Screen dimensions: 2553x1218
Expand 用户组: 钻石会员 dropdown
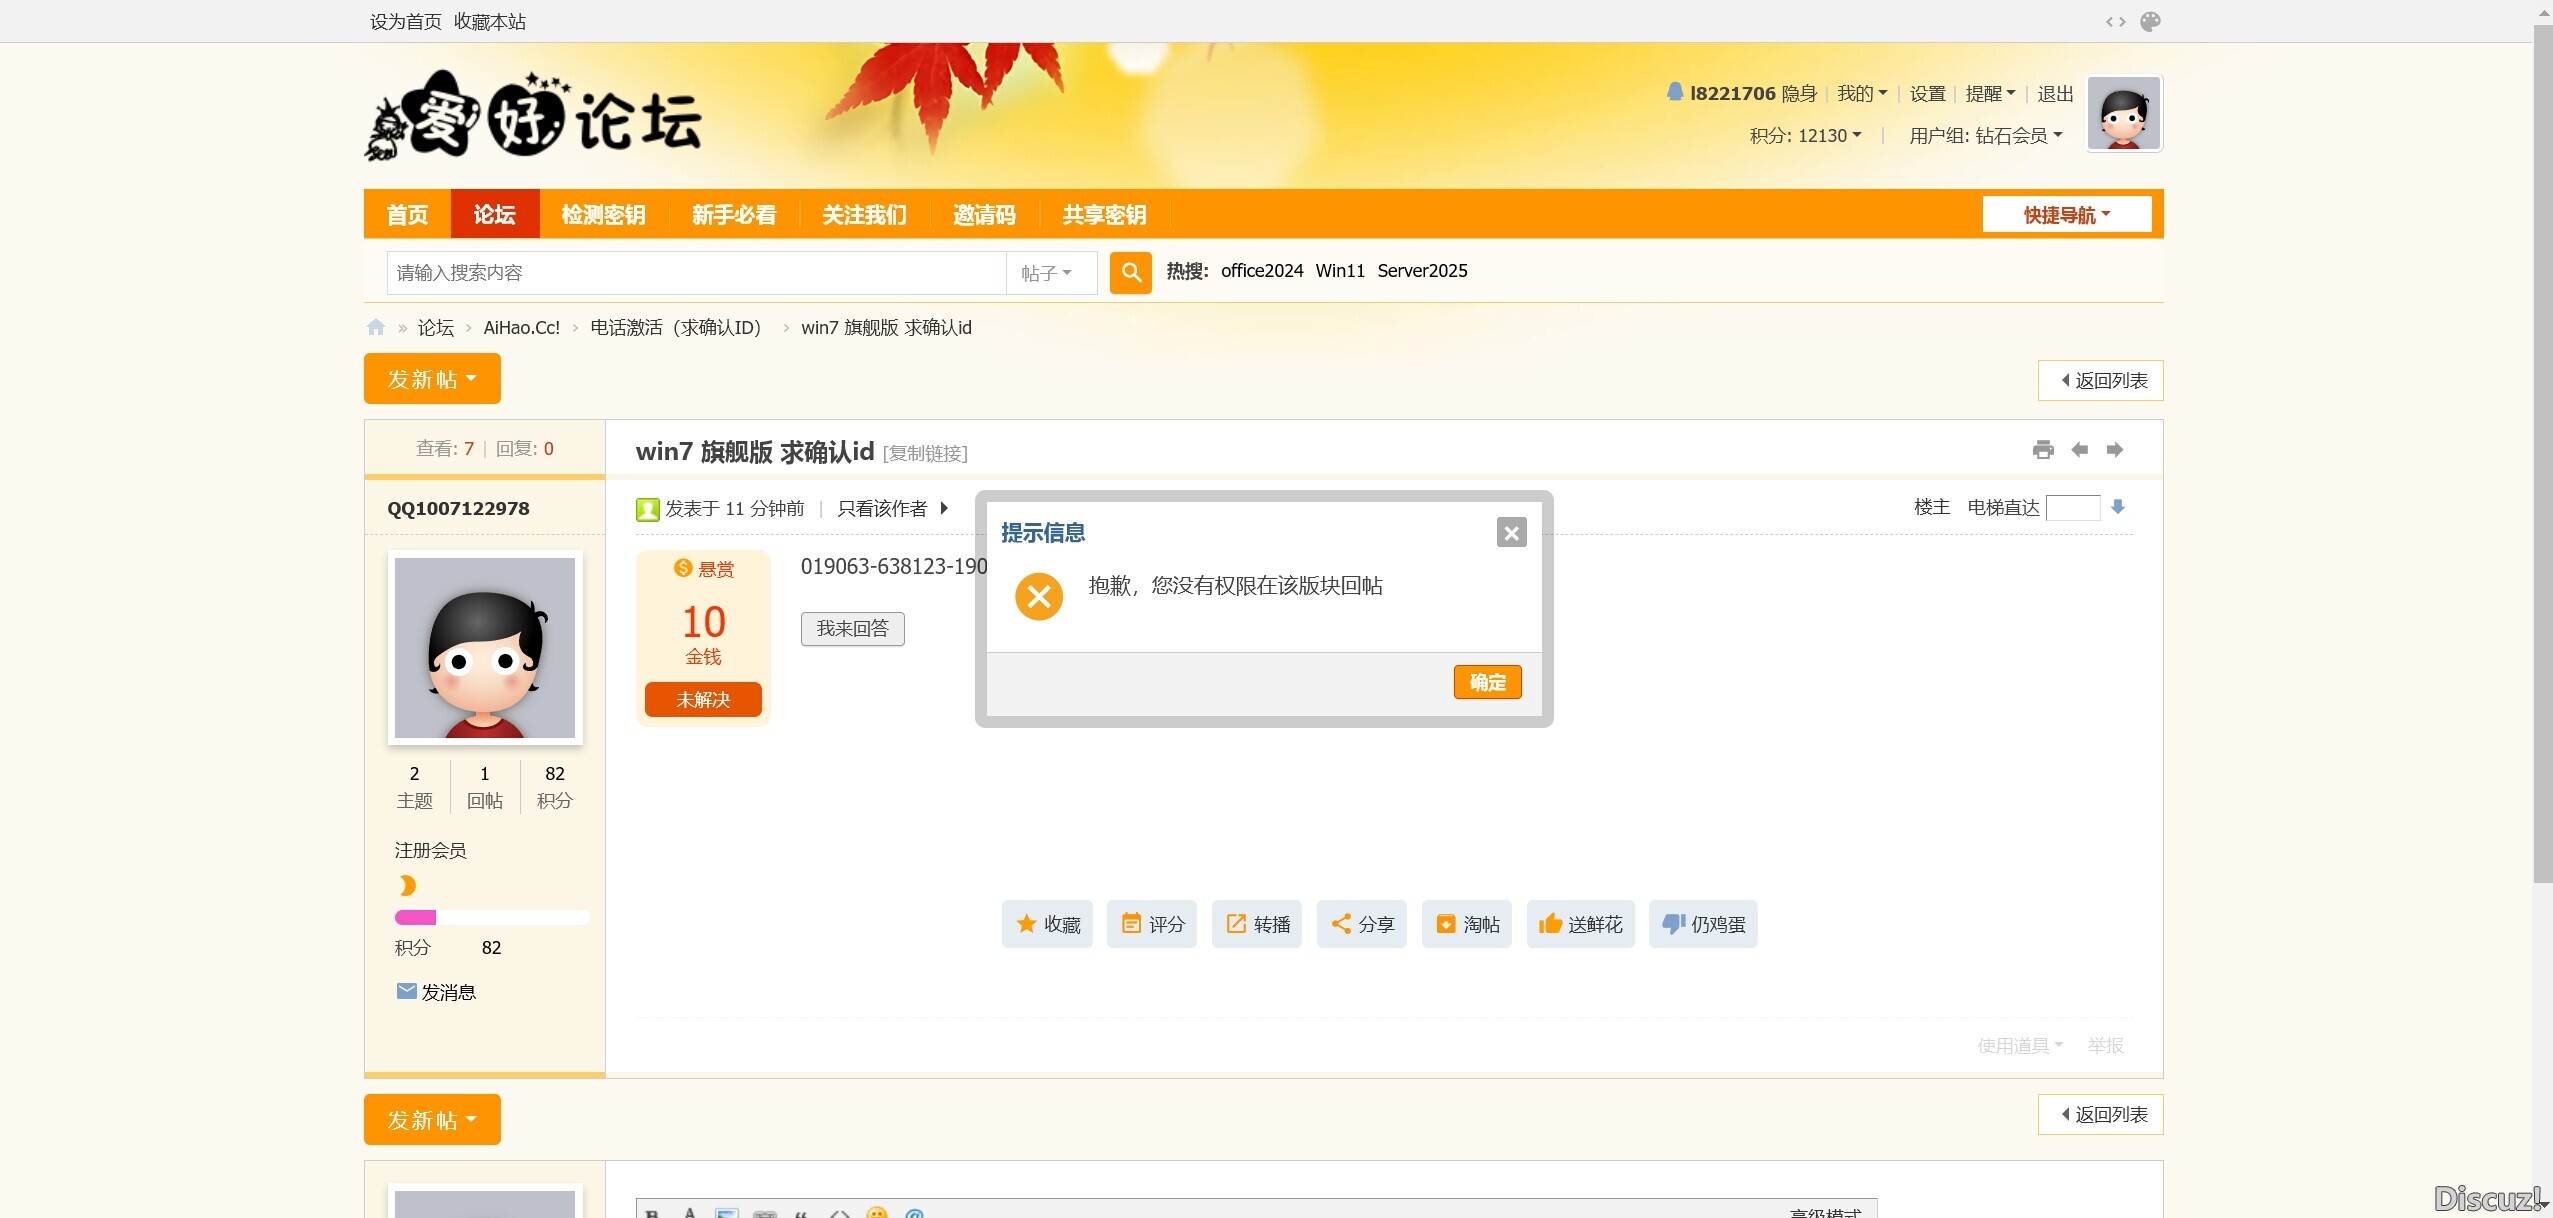[x=1986, y=136]
